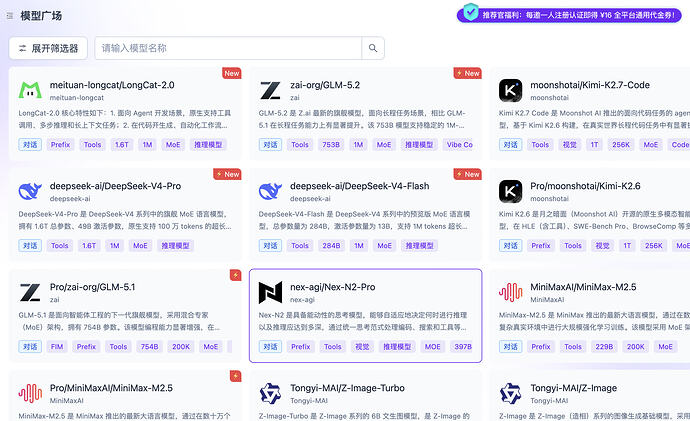This screenshot has height=421, width=690.
Task: Click the FIM tag on GLM-5.1 card
Action: (57, 347)
